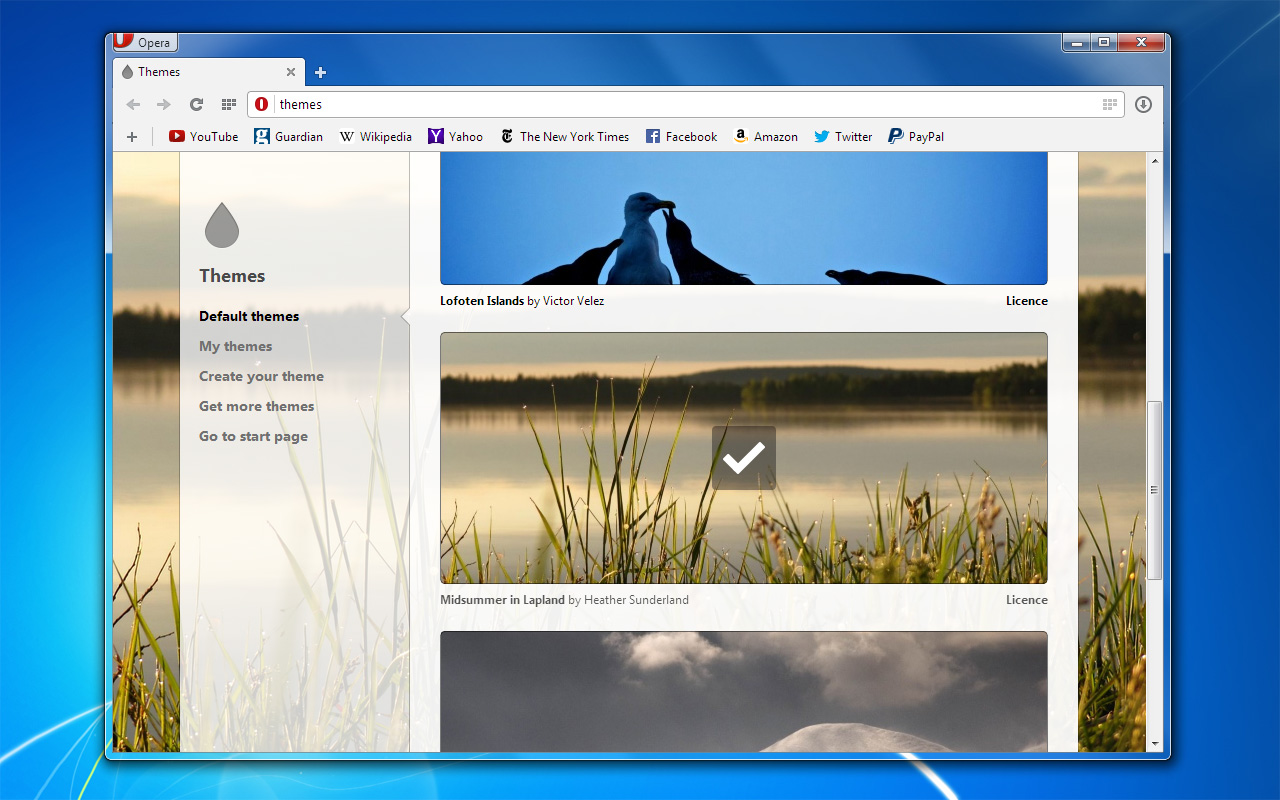1280x800 pixels.
Task: Click the address bar containing themes
Action: 680,104
